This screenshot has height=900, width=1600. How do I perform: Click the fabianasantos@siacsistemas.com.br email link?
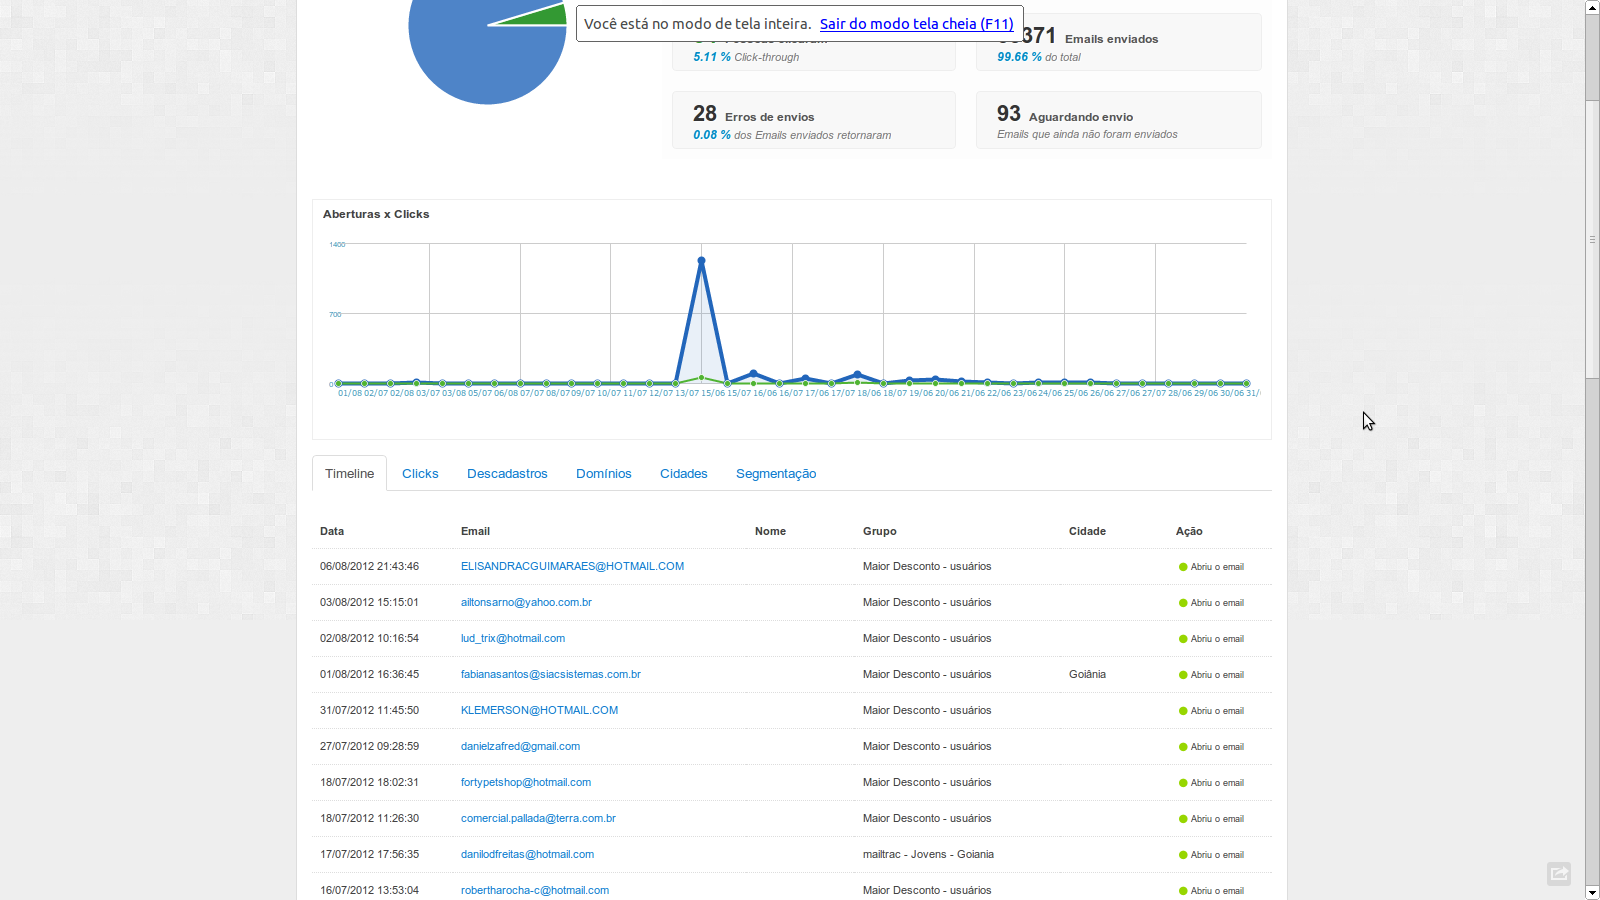[550, 674]
